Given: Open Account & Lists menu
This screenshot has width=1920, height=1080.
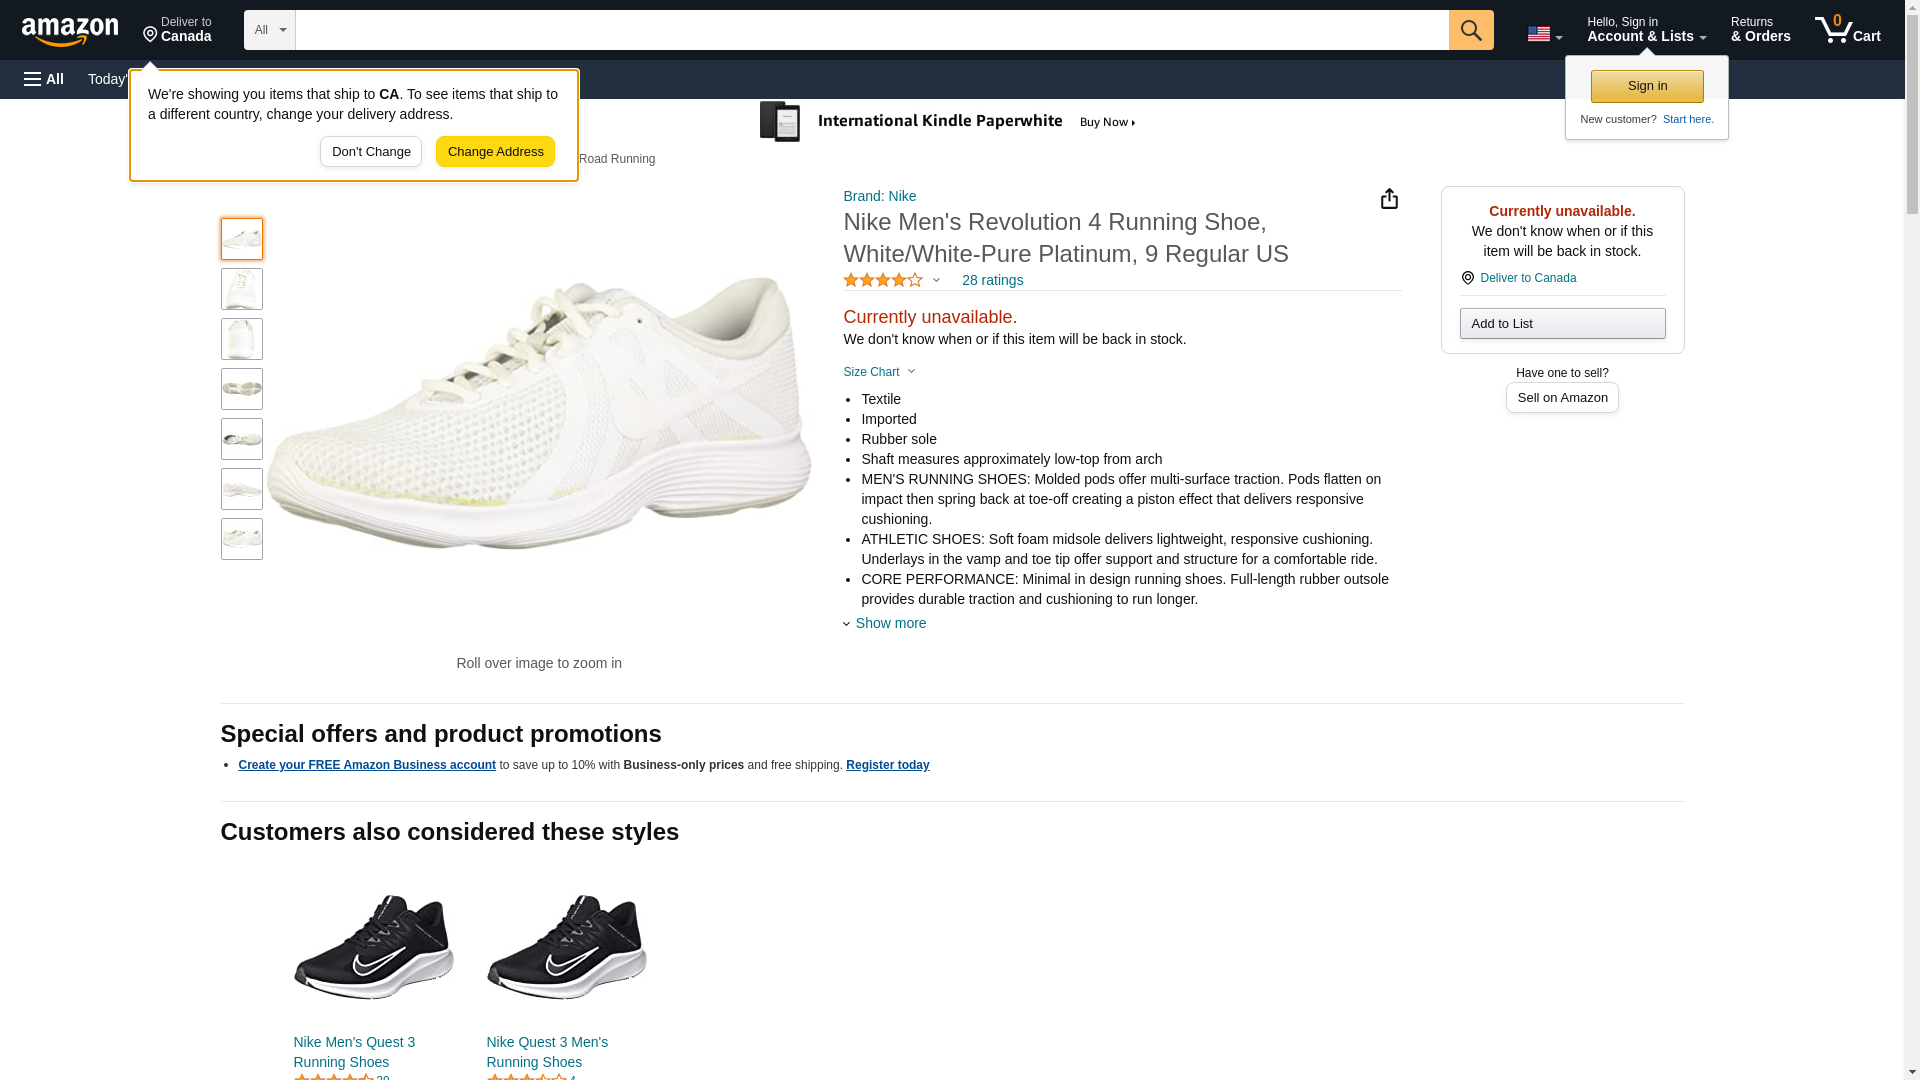Looking at the screenshot, I should tap(1646, 30).
